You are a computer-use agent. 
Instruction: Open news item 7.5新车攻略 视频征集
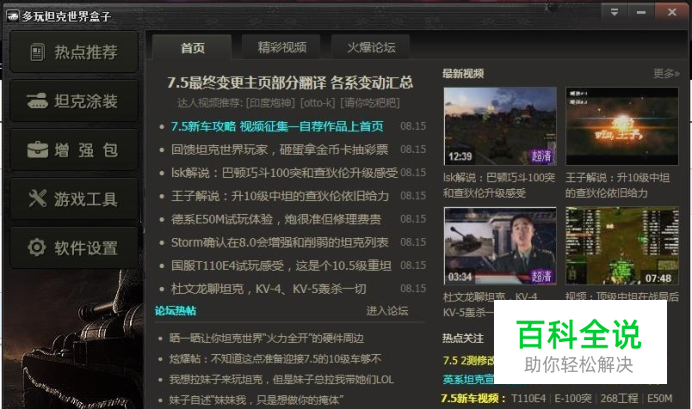[277, 127]
